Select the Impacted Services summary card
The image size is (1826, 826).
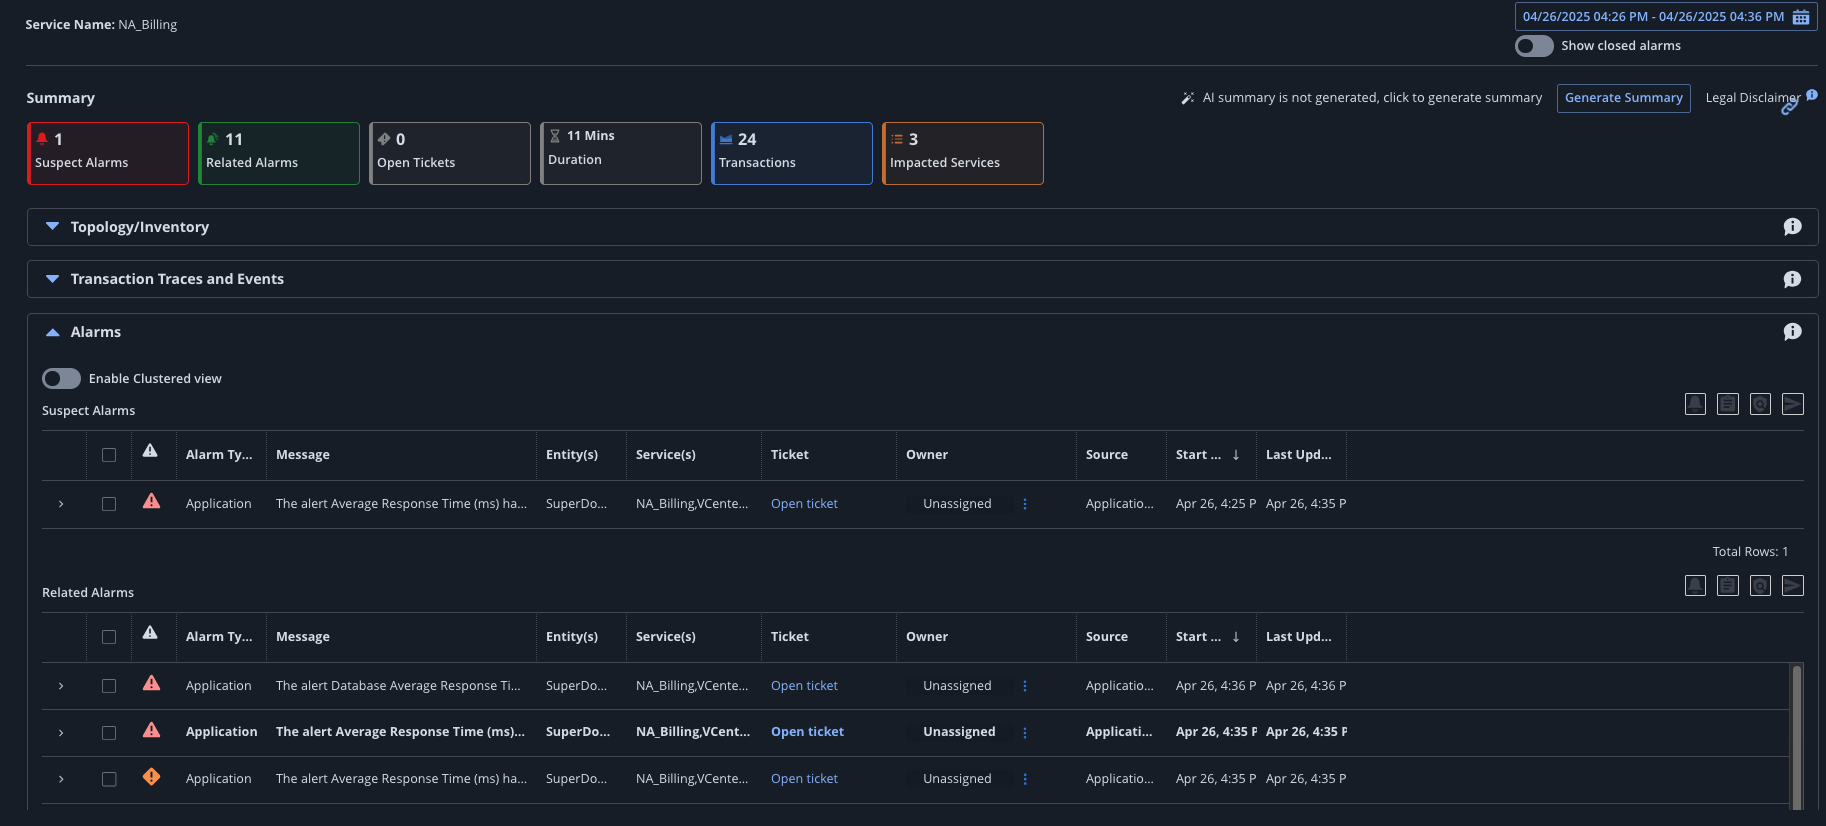(963, 153)
